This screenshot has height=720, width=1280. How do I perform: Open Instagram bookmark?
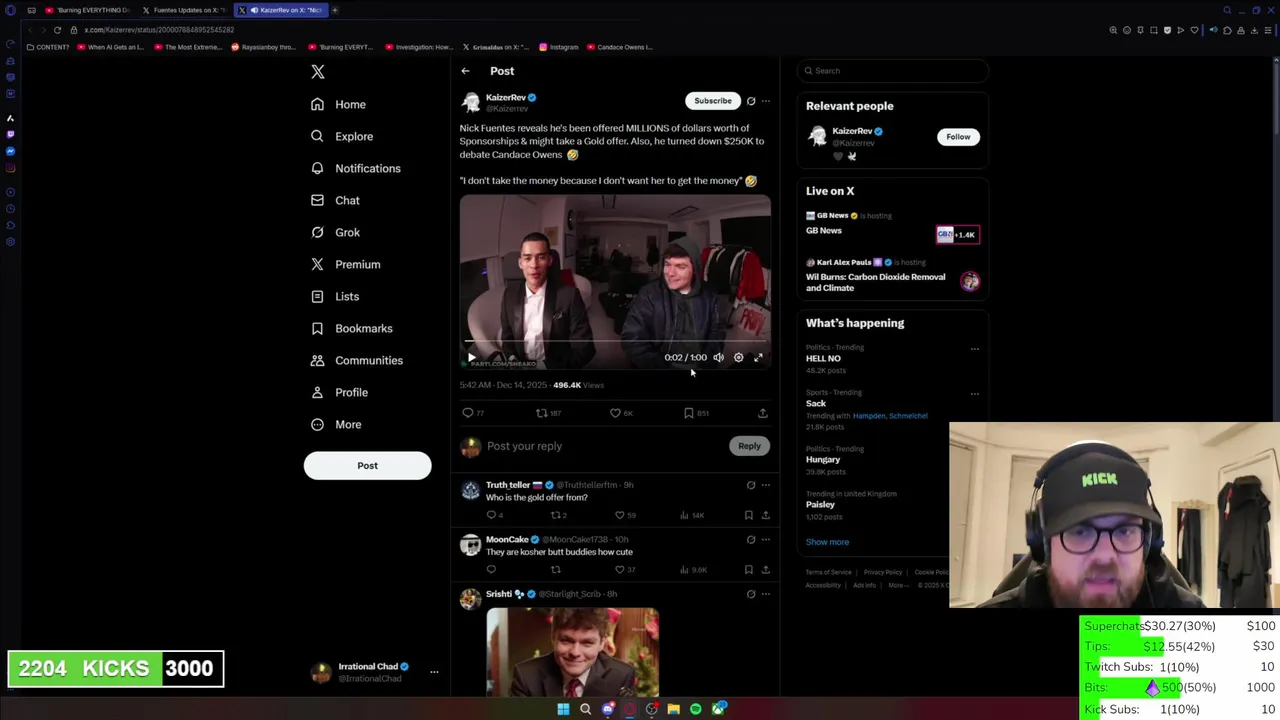558,47
